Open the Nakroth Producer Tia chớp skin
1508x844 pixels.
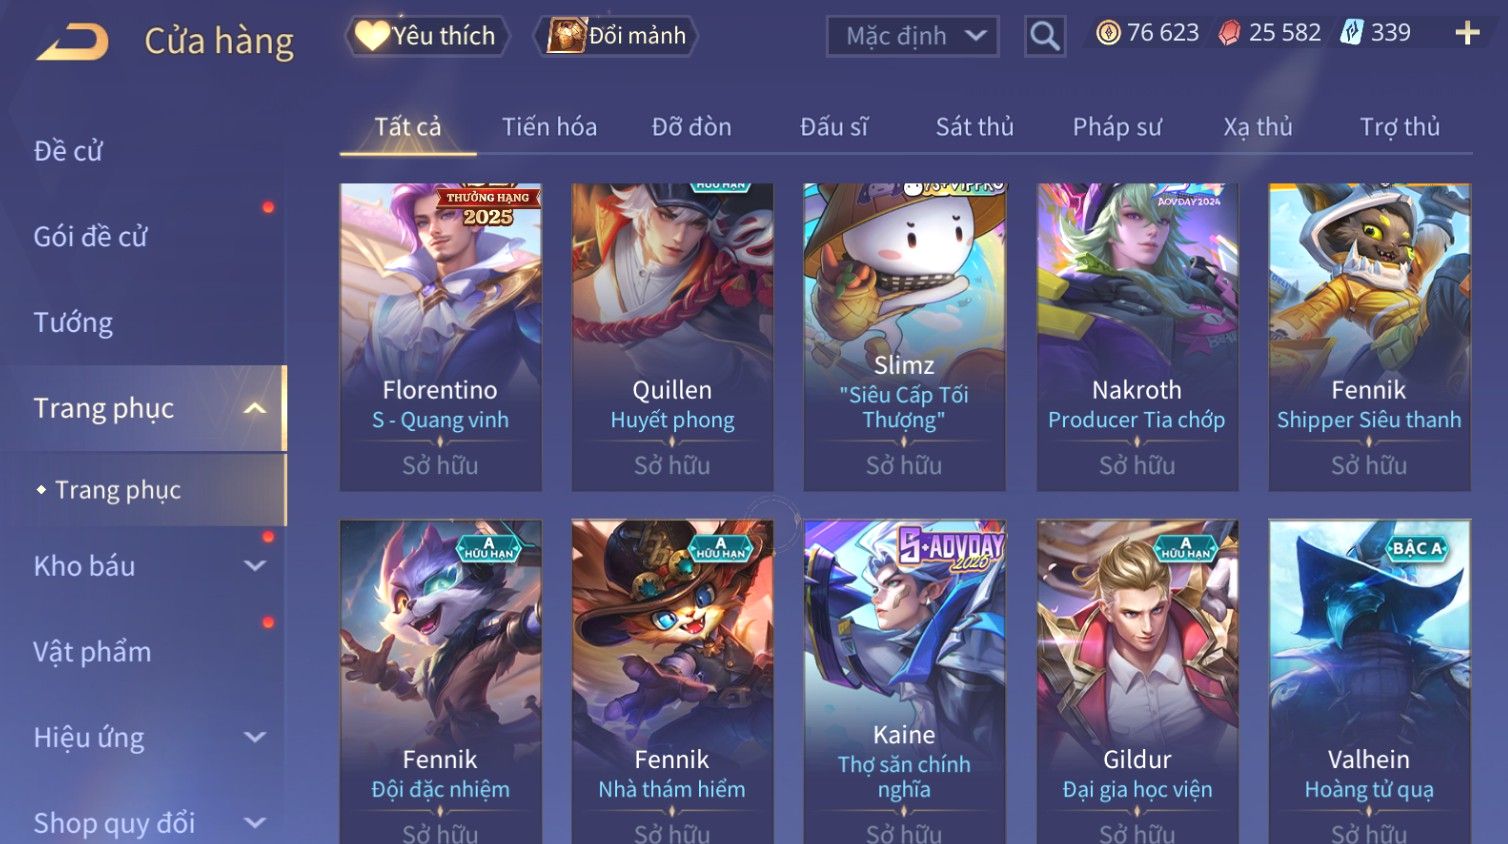point(1137,337)
